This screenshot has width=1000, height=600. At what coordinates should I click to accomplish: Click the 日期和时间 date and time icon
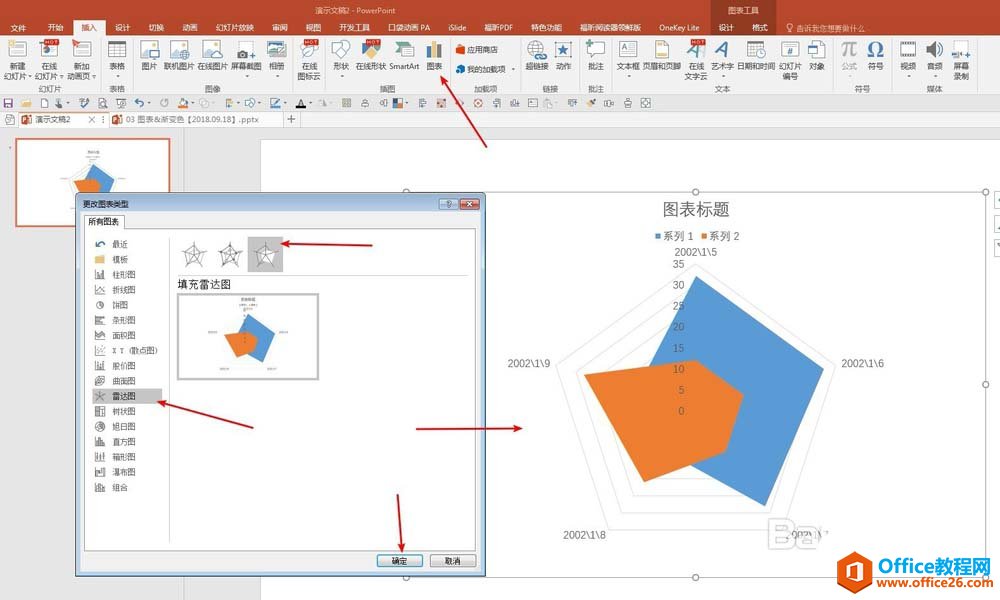pyautogui.click(x=756, y=55)
